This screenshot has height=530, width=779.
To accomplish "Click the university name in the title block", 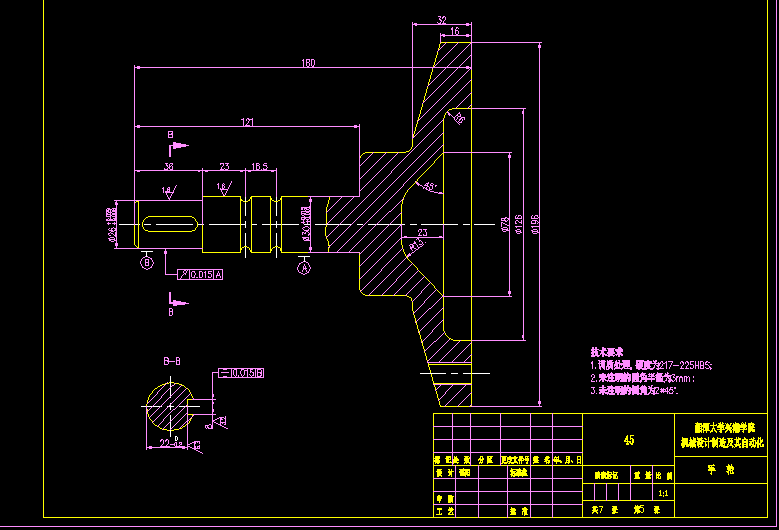I will [x=725, y=428].
